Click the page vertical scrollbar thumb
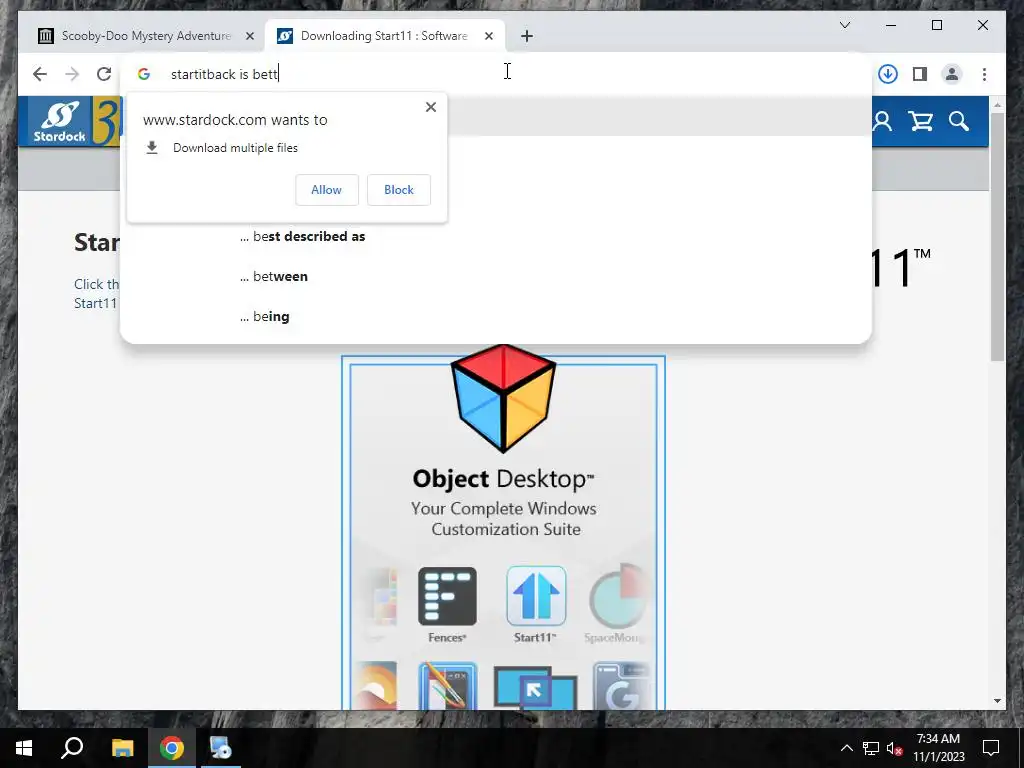This screenshot has height=768, width=1024. [x=997, y=237]
